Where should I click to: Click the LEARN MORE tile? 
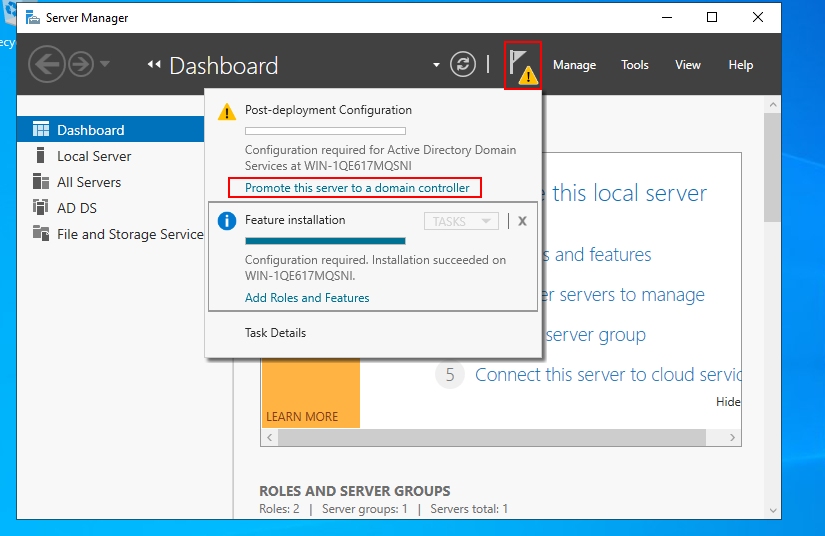tap(310, 392)
